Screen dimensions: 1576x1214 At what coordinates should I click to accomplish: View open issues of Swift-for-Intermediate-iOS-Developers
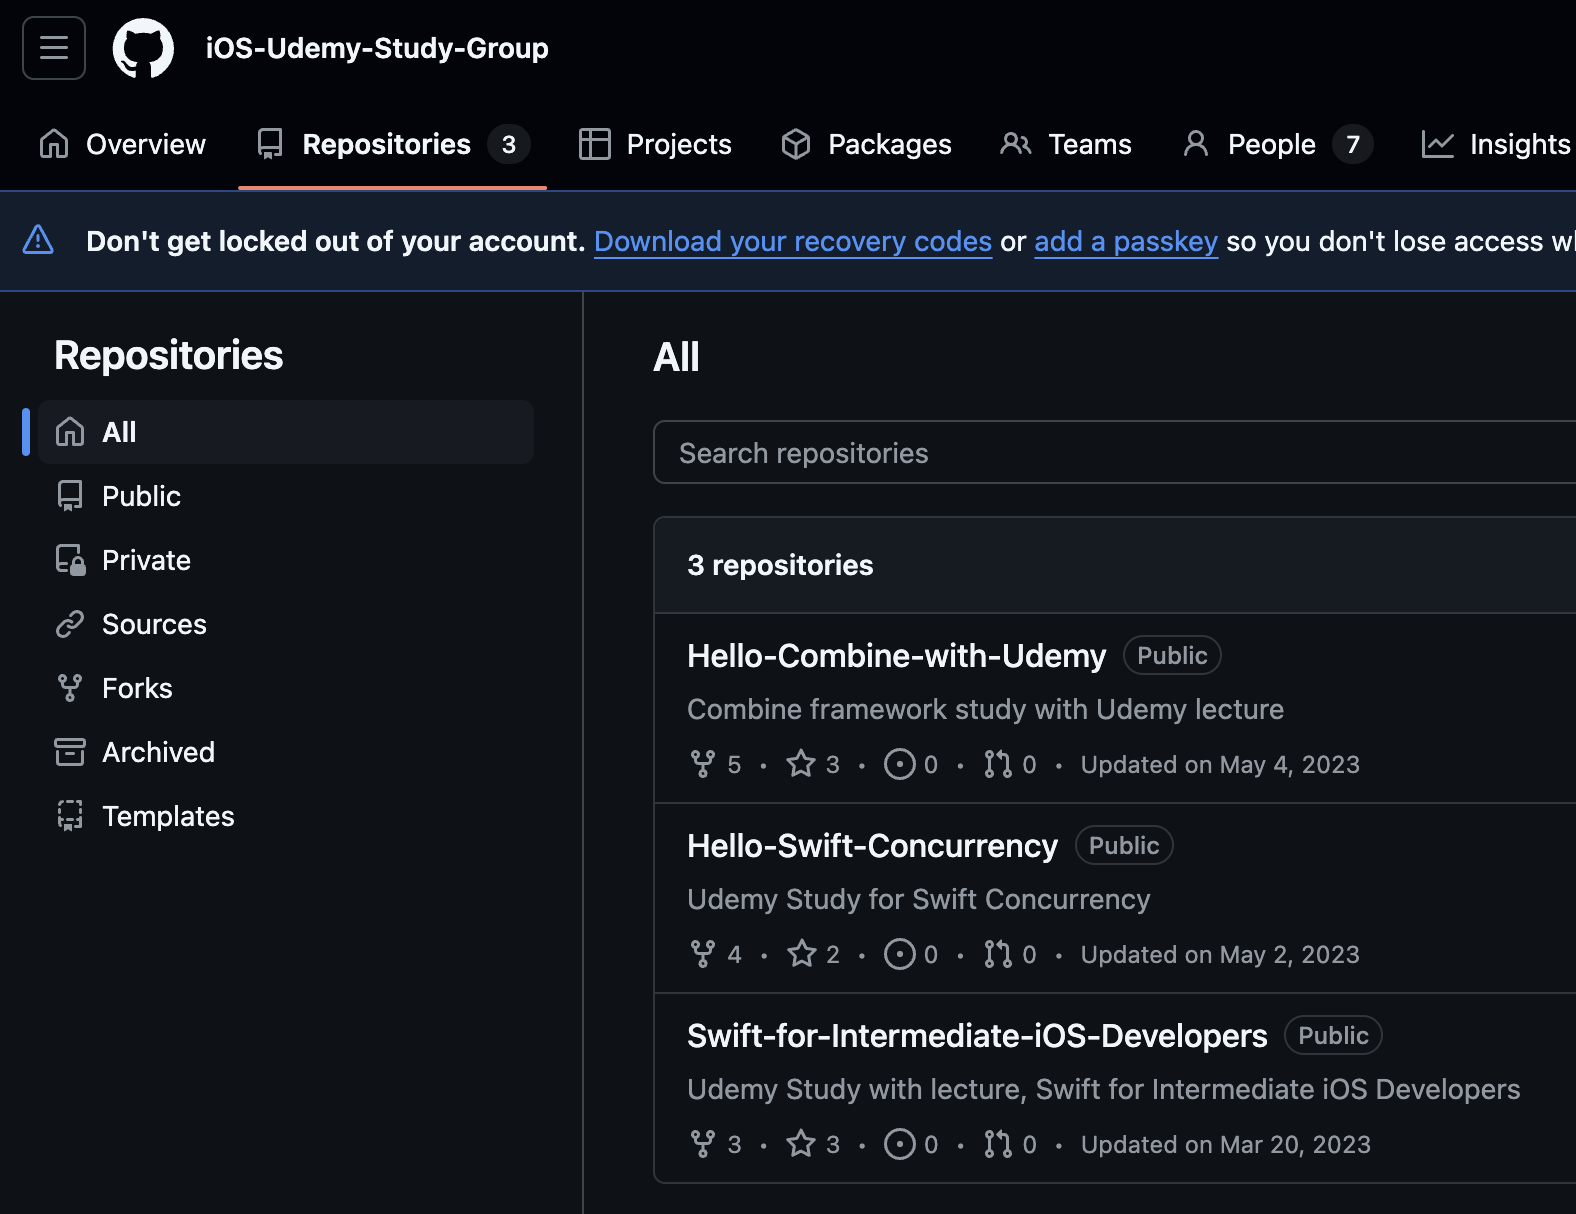pyautogui.click(x=911, y=1144)
